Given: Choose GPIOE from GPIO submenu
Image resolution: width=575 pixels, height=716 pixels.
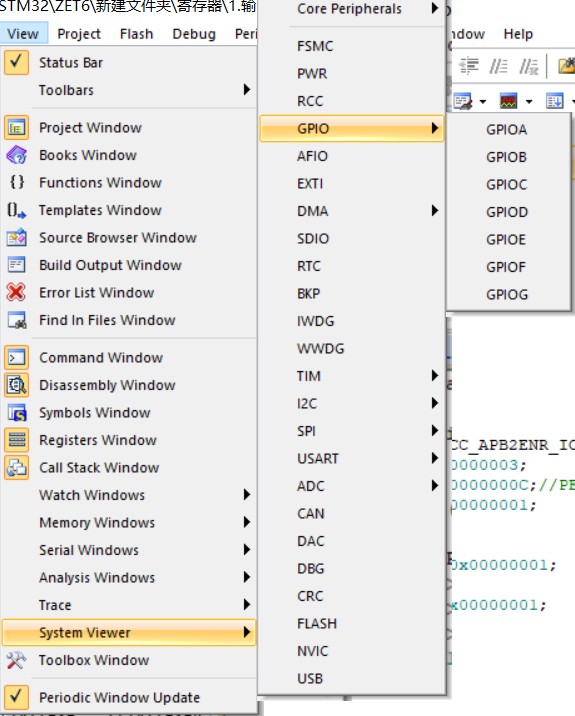Looking at the screenshot, I should pos(507,239).
